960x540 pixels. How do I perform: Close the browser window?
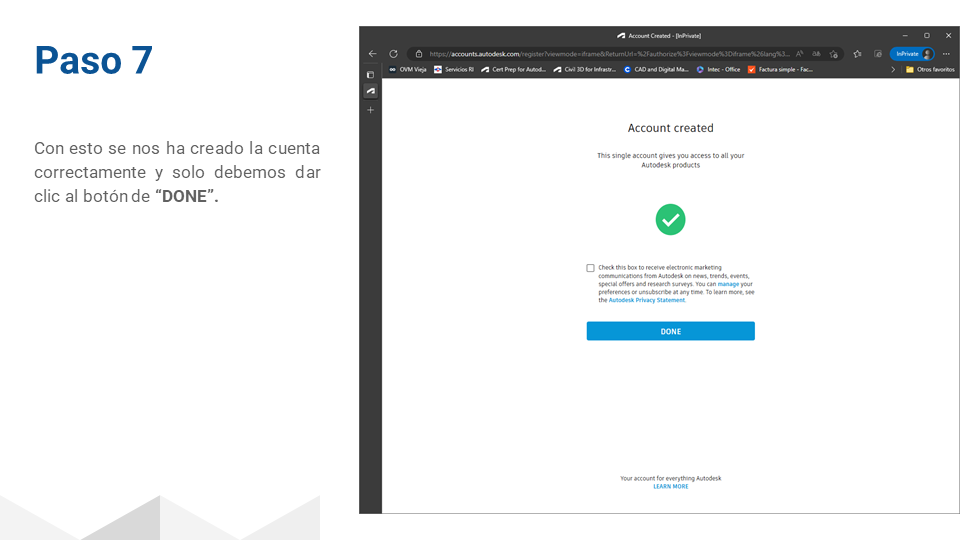point(948,36)
